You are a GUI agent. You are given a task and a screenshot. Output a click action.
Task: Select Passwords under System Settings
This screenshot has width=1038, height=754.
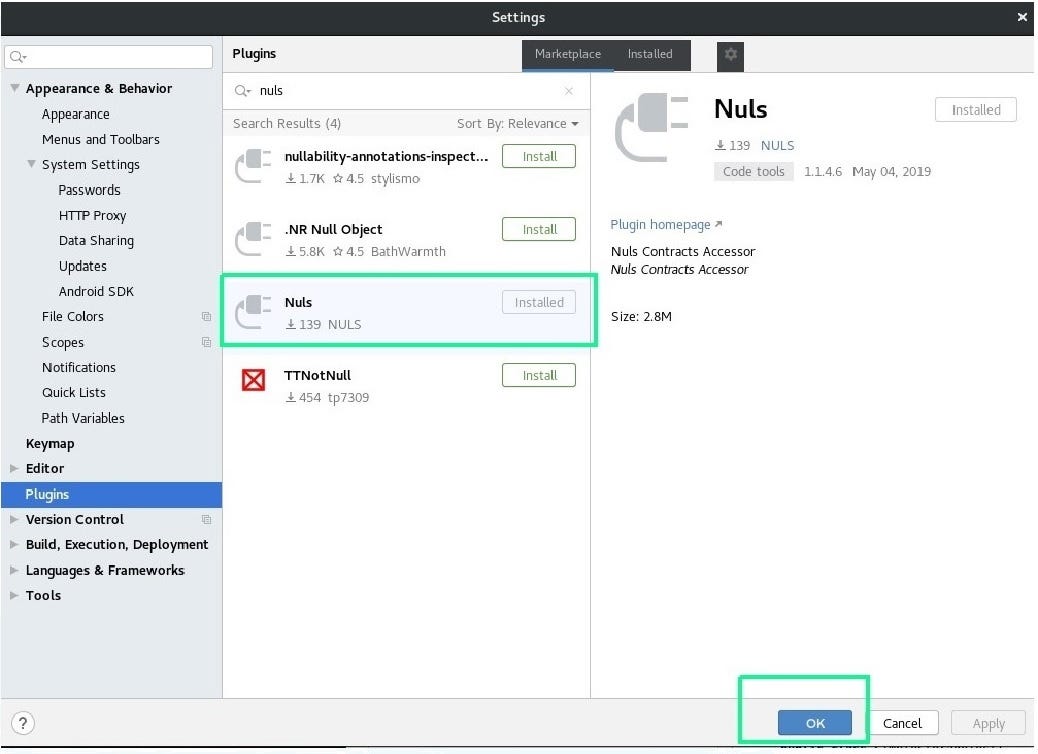tap(89, 190)
